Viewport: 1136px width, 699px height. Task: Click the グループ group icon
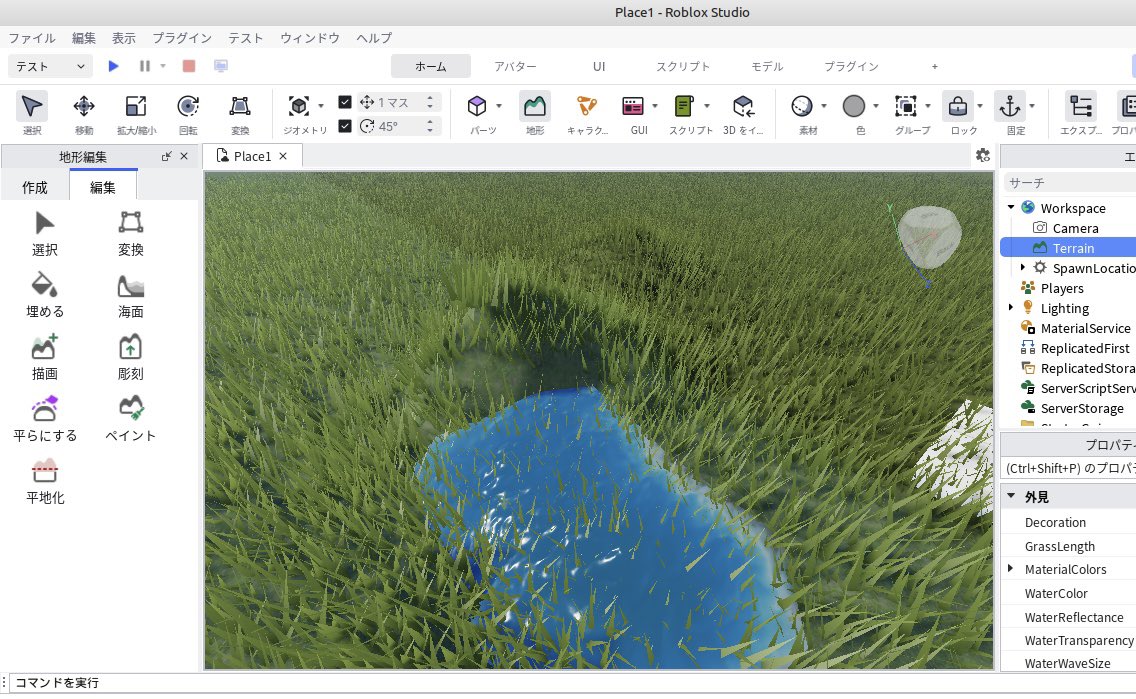[x=906, y=106]
